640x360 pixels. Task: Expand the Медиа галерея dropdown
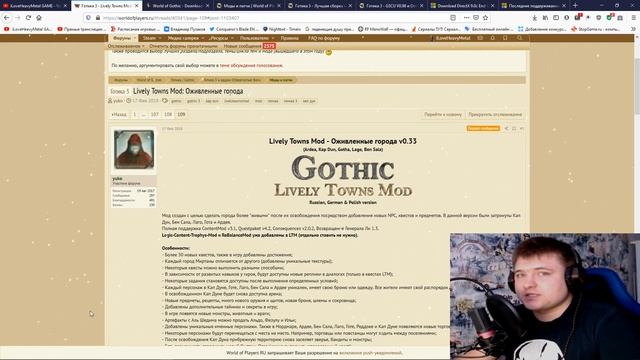[203, 38]
